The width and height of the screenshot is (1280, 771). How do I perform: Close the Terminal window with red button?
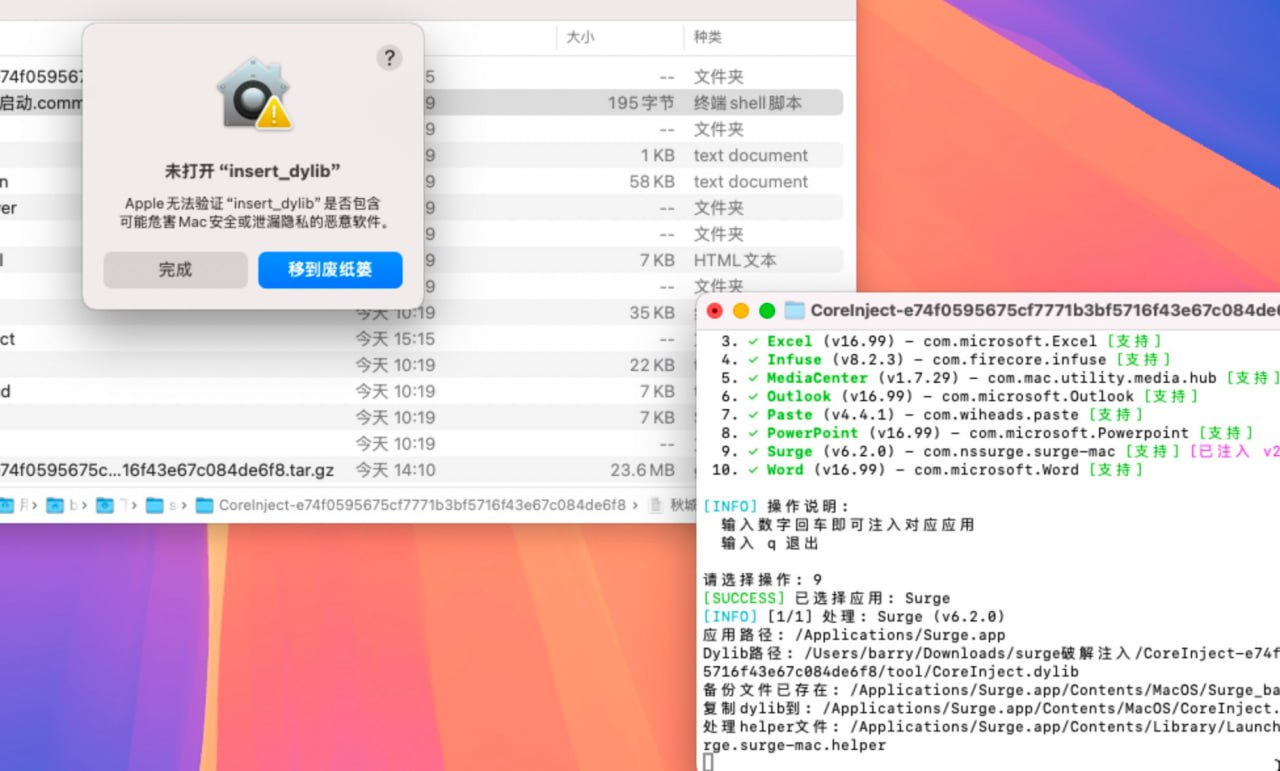point(715,310)
